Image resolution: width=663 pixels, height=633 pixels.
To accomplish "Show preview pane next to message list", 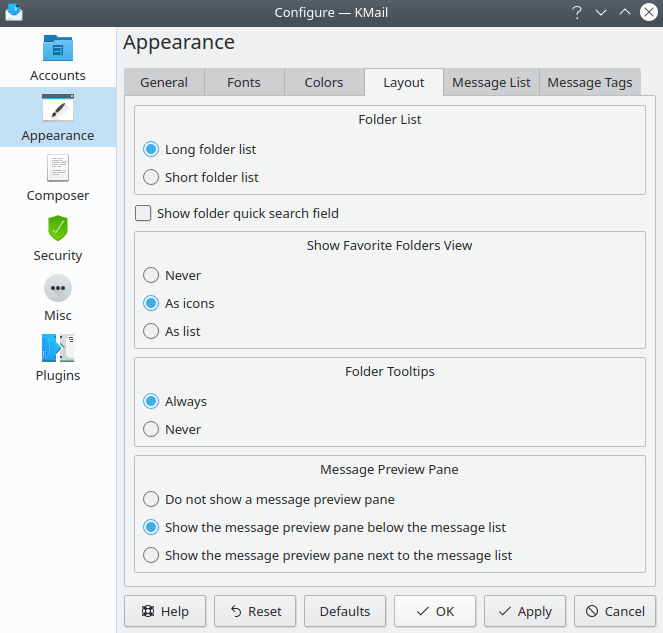I will [151, 555].
